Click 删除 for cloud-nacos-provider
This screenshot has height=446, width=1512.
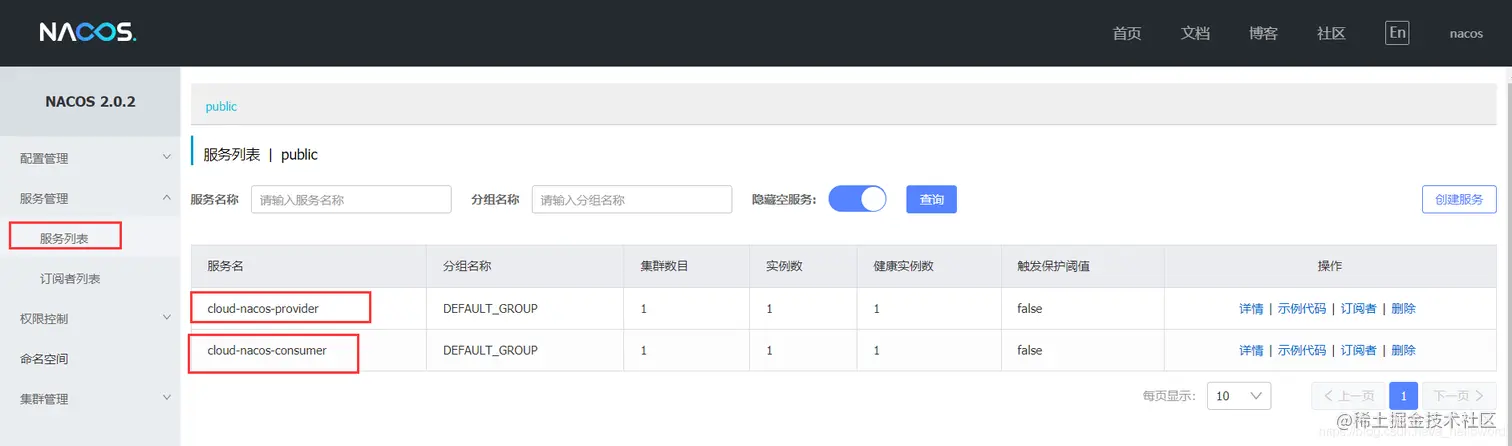(1403, 308)
